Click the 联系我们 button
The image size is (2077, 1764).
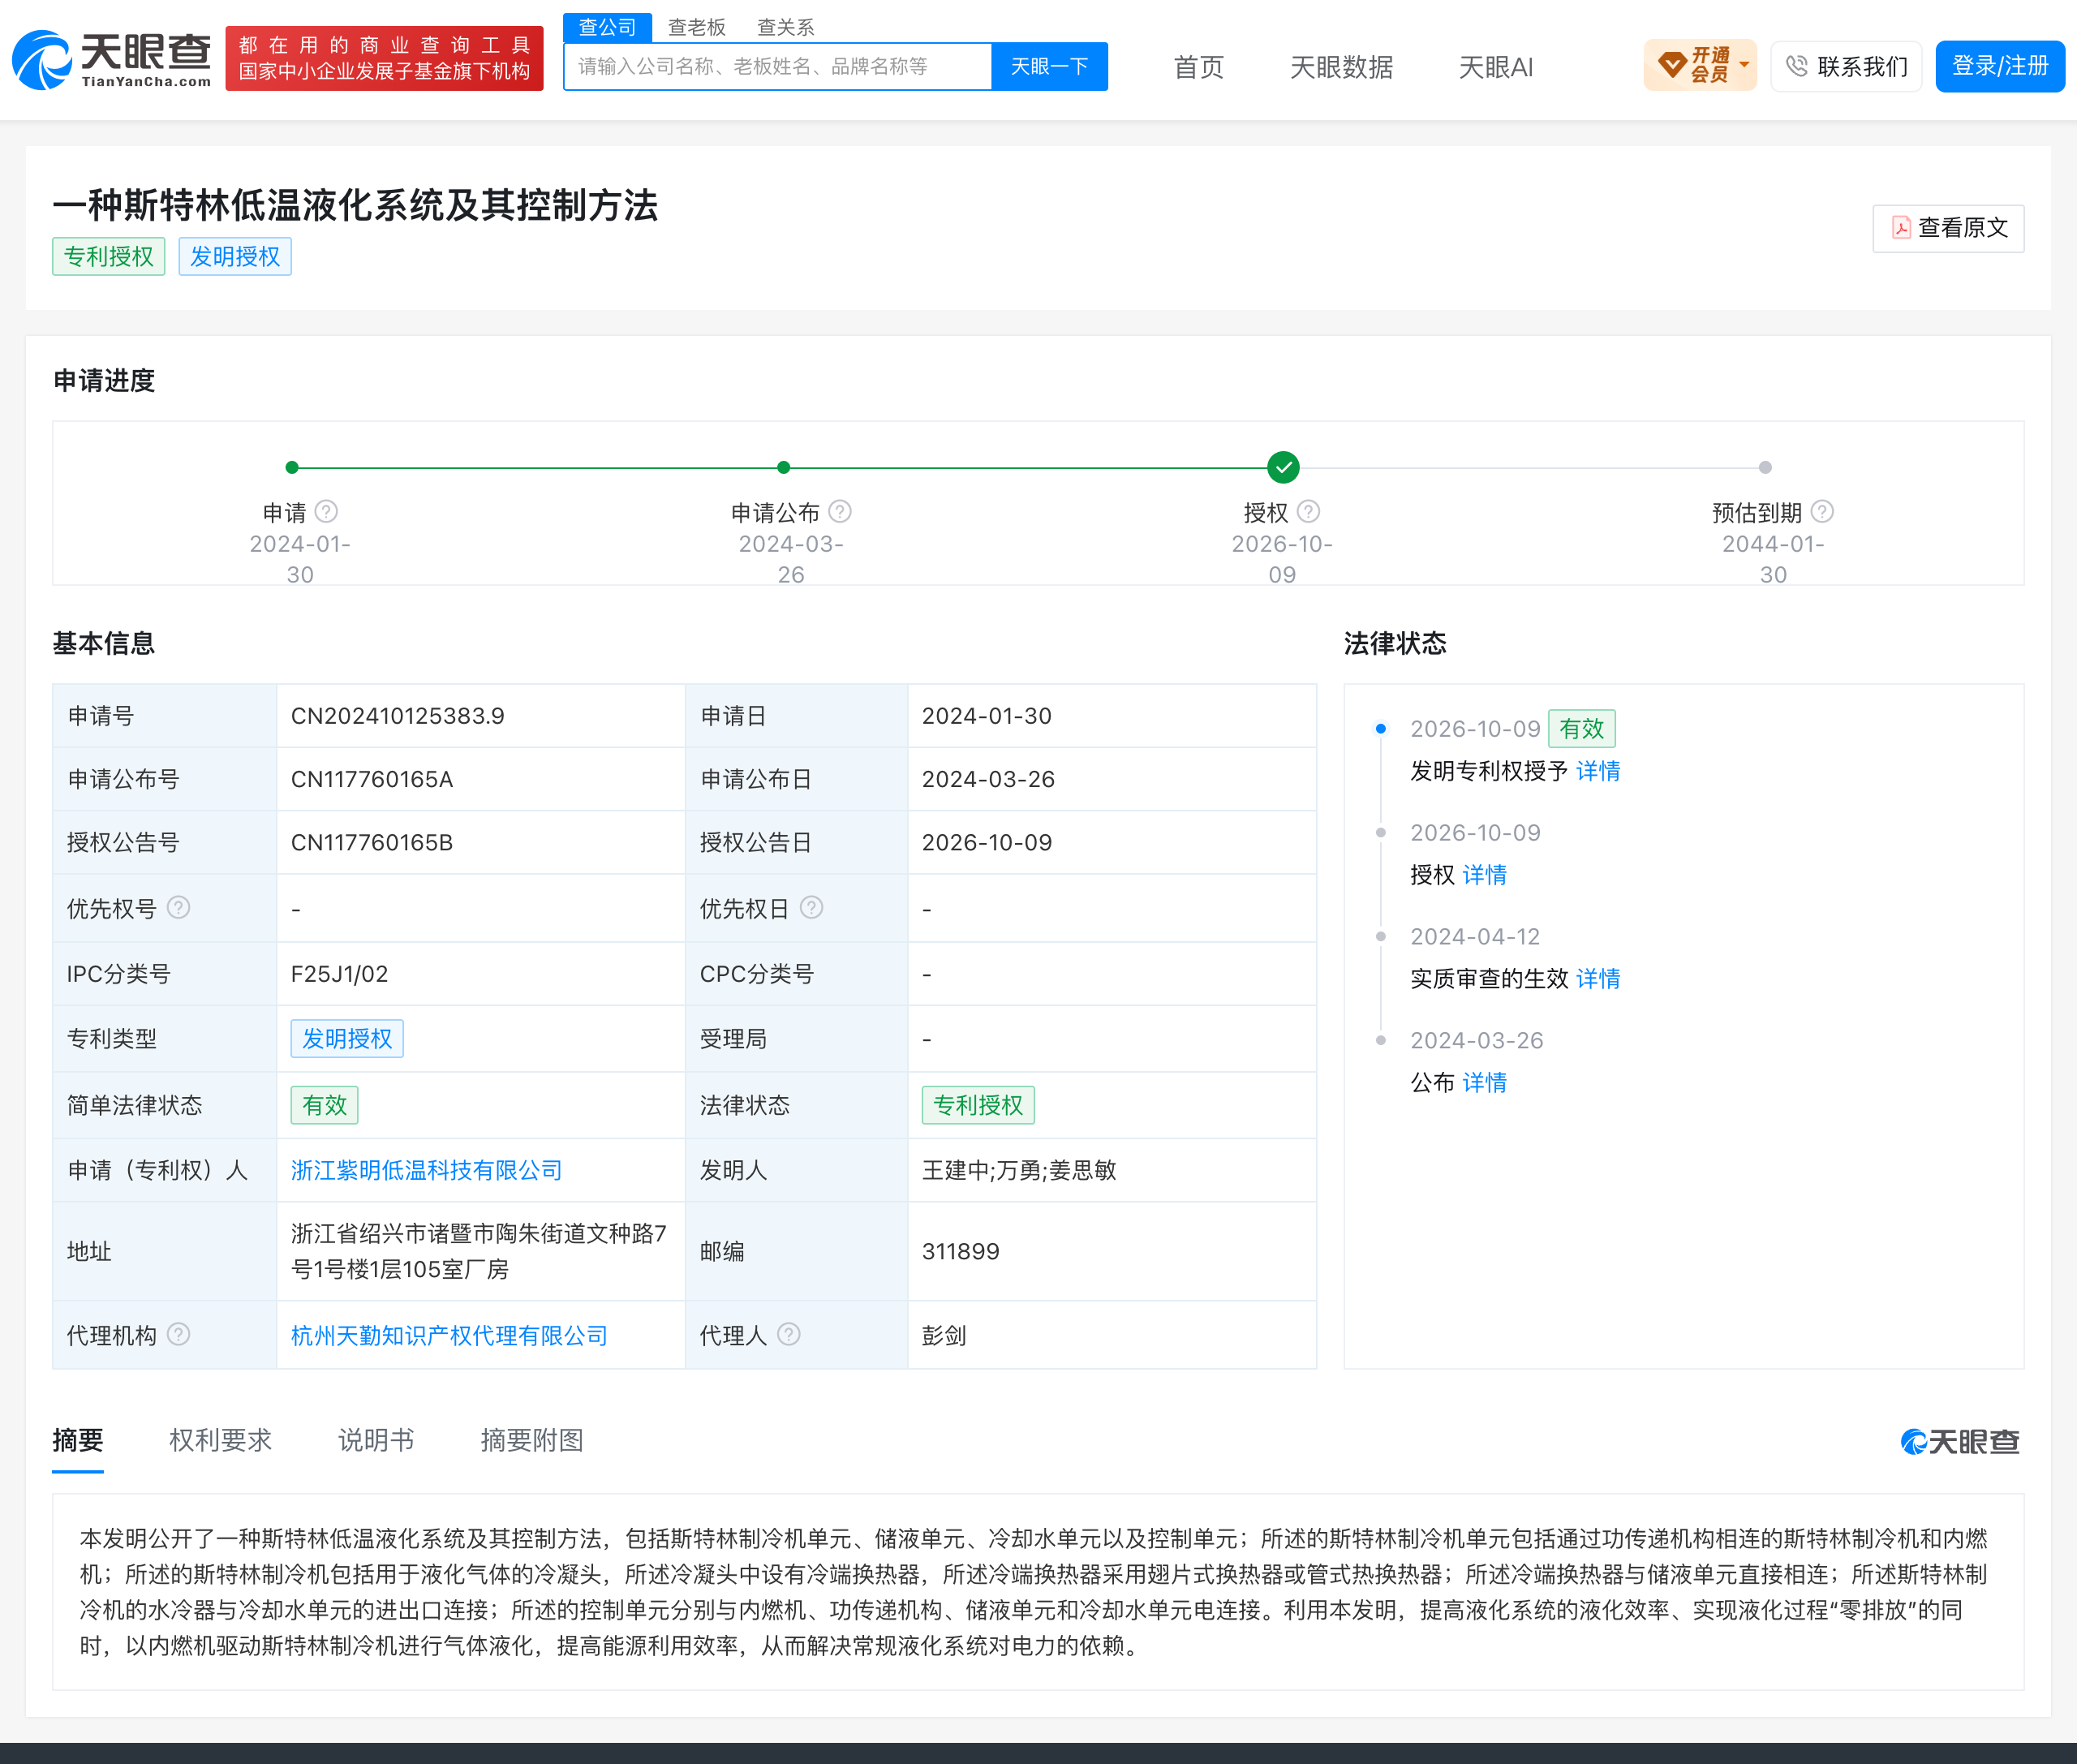pos(1846,66)
